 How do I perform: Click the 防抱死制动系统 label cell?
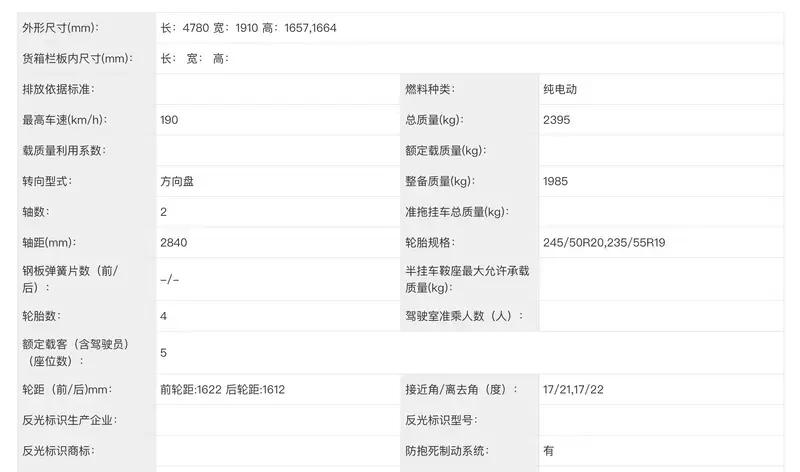click(x=447, y=451)
